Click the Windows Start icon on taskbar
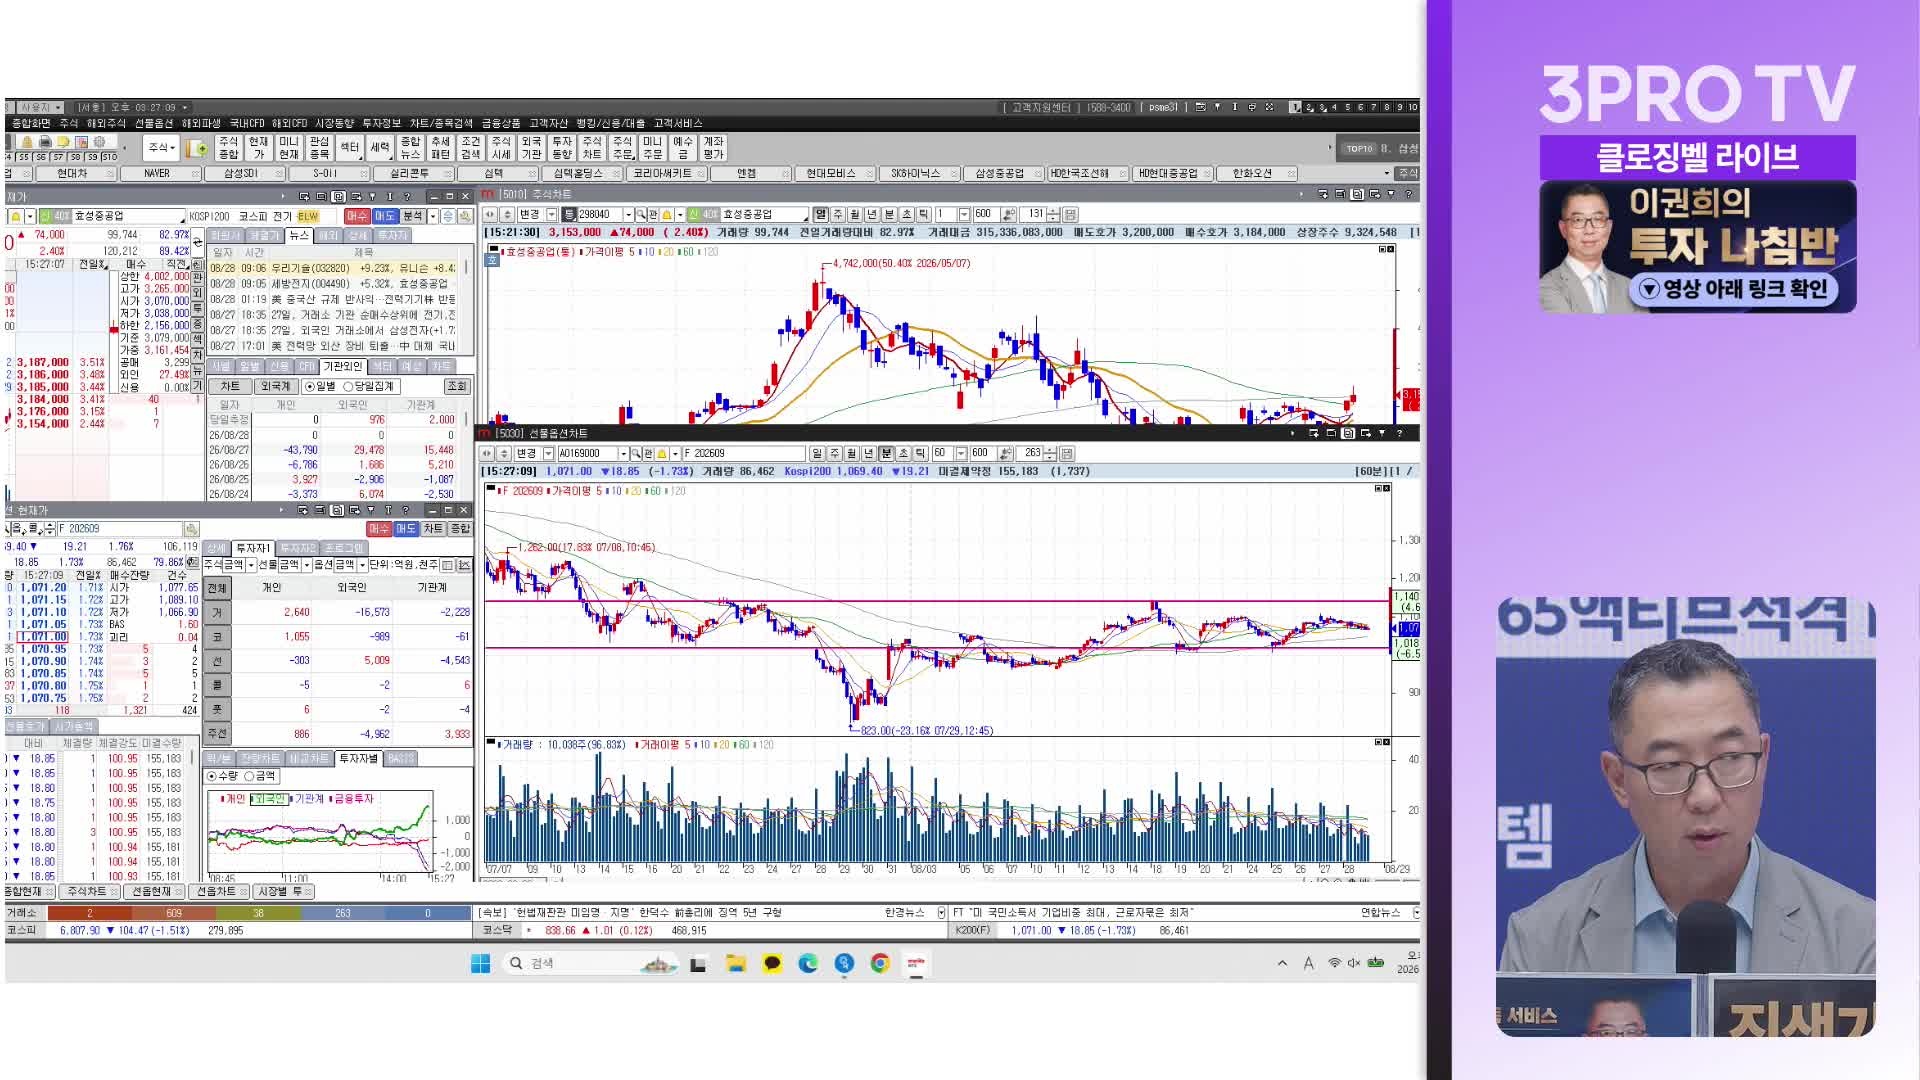The height and width of the screenshot is (1080, 1920). click(480, 963)
